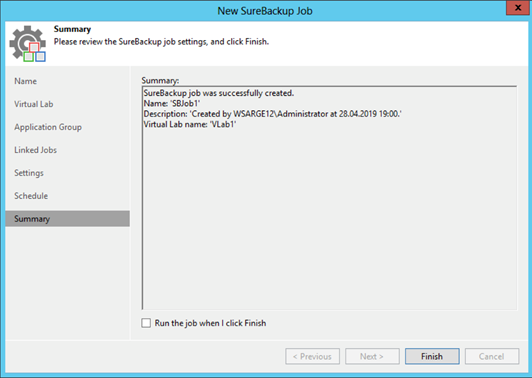The image size is (532, 378).
Task: Click the Summary label above the text box
Action: click(x=160, y=80)
